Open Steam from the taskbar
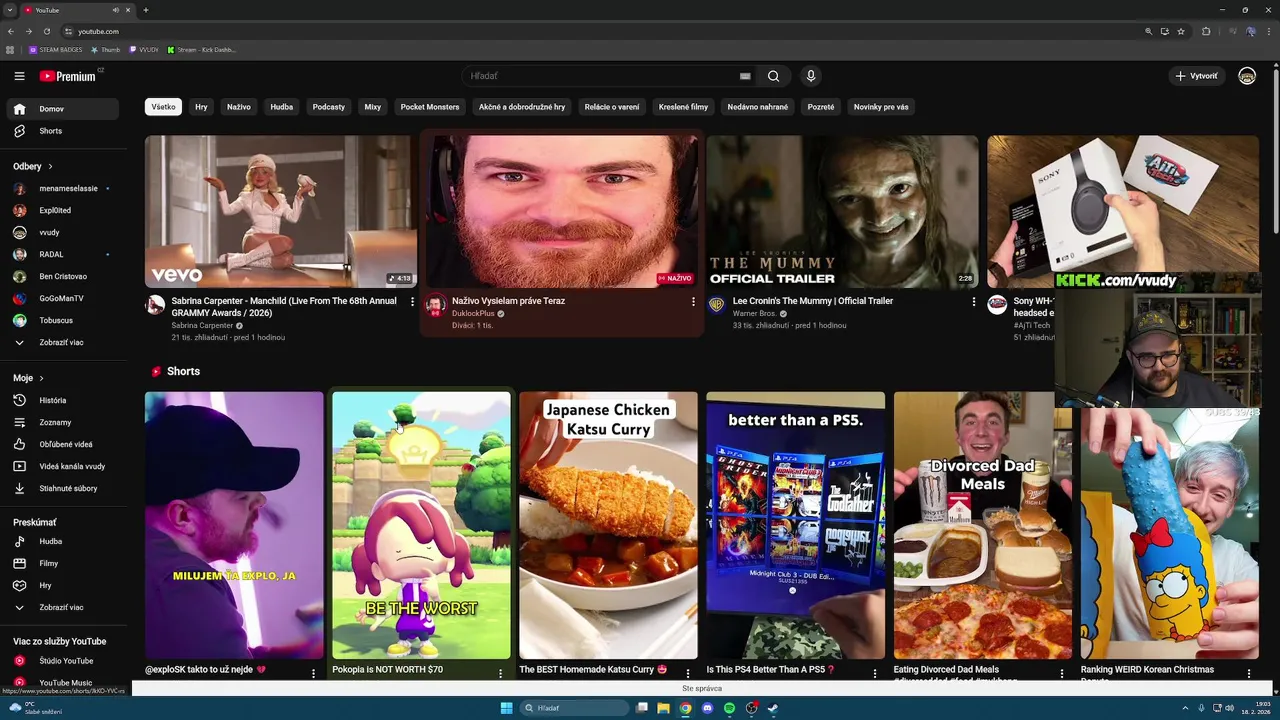1280x720 pixels. (773, 708)
